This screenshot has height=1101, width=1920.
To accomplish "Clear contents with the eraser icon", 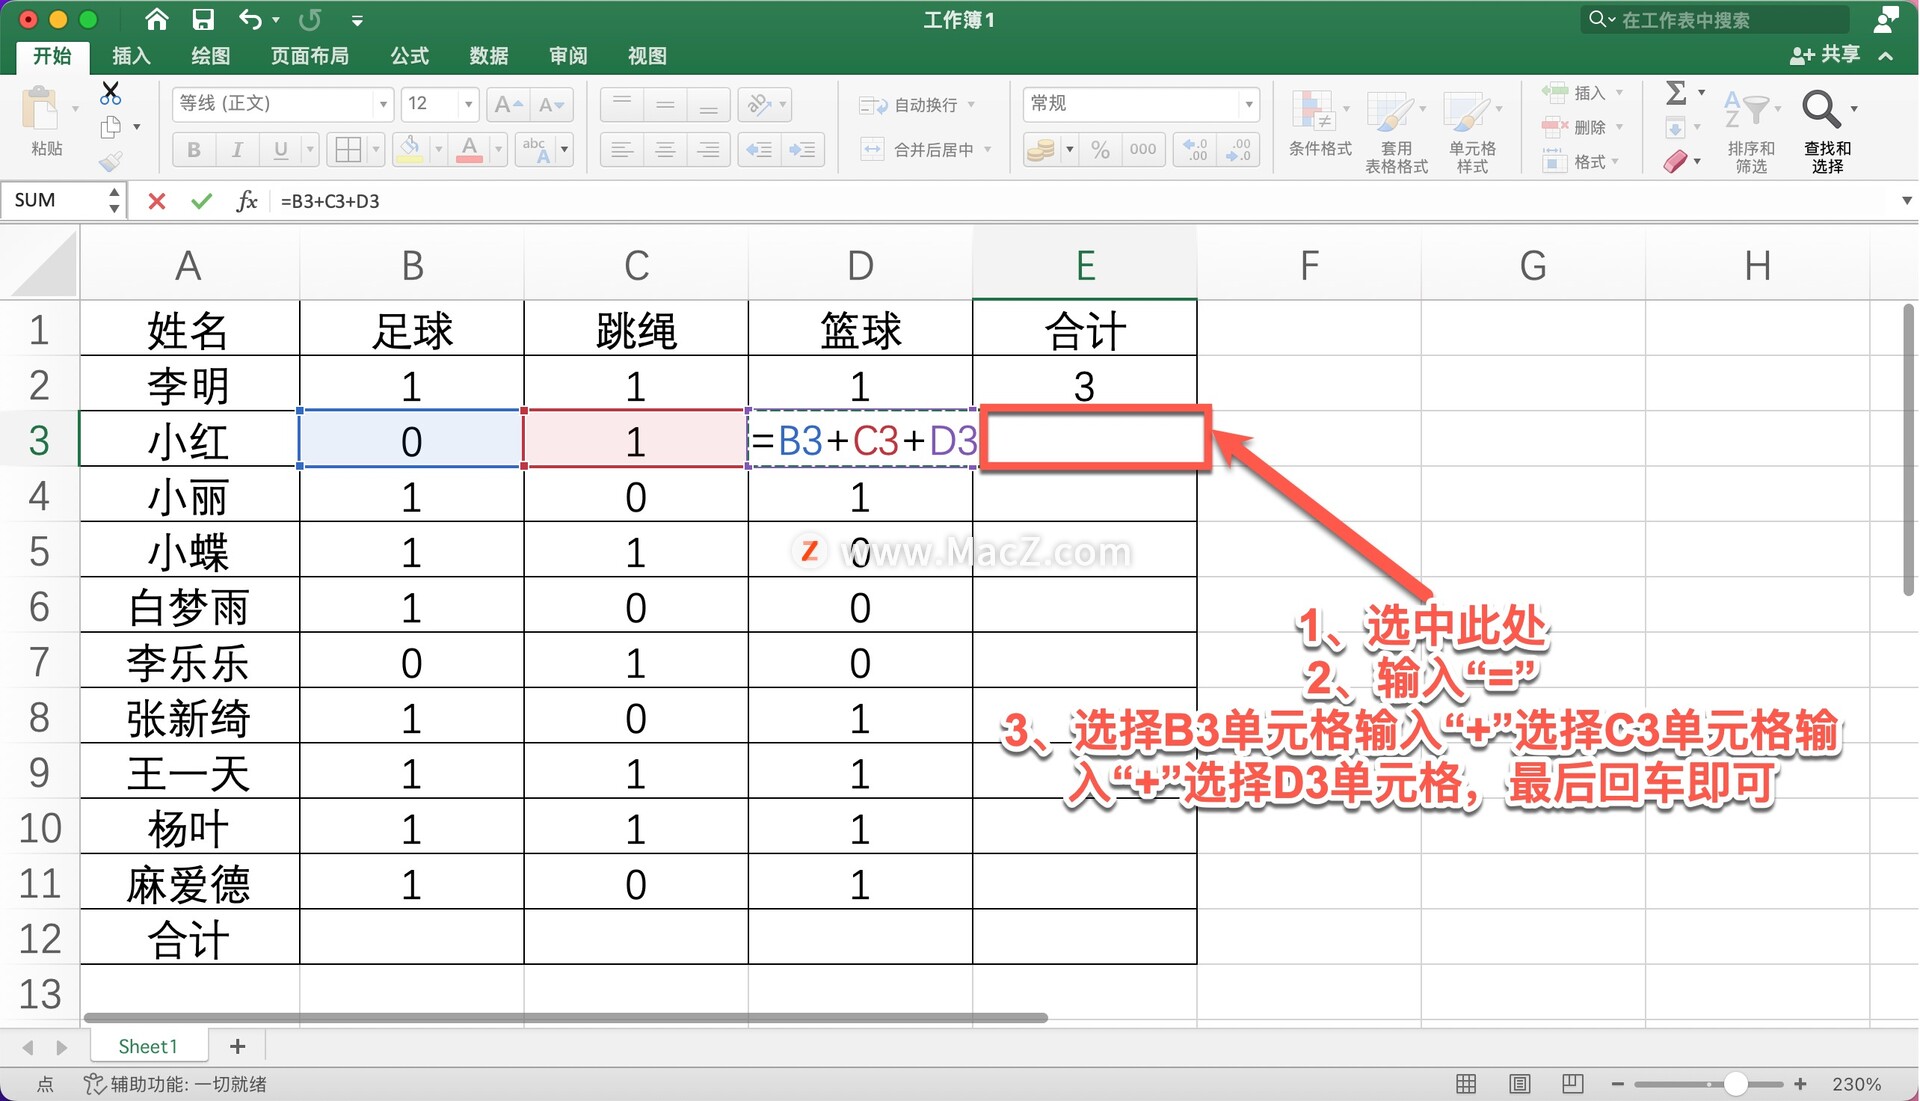I will [x=1677, y=160].
